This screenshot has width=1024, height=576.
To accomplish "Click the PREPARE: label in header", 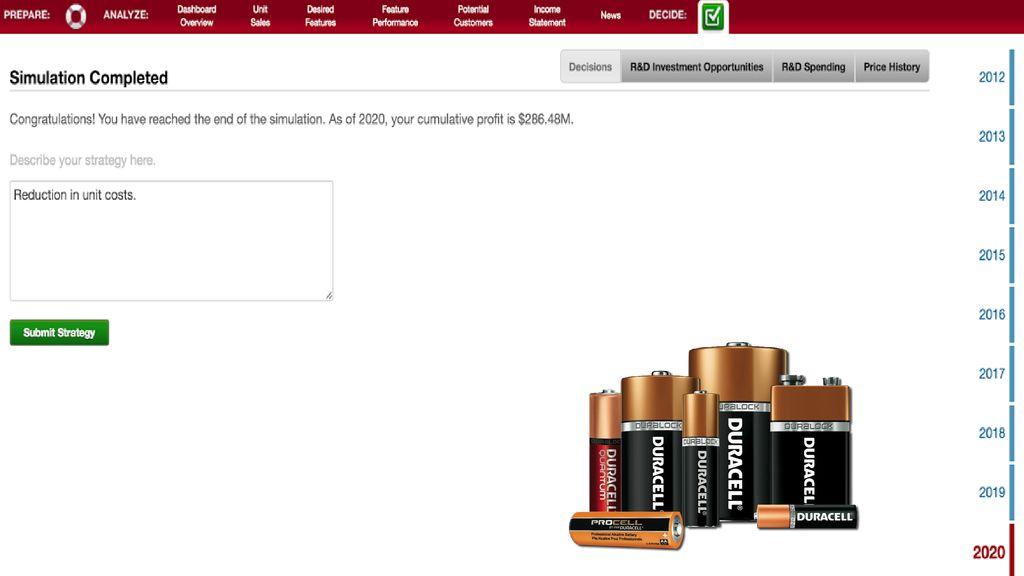I will (27, 15).
